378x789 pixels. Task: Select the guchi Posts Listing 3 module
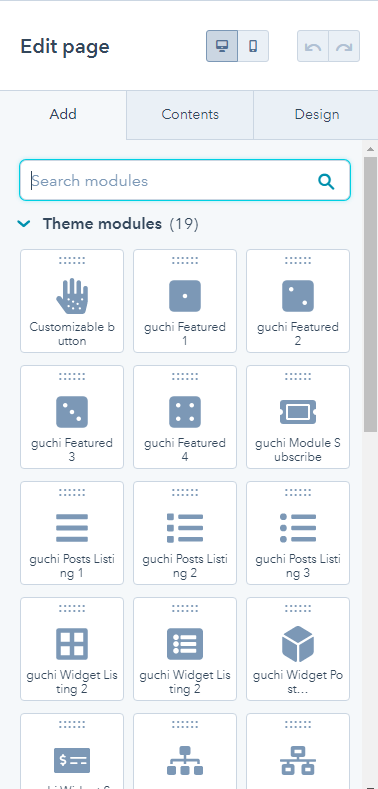click(x=298, y=533)
